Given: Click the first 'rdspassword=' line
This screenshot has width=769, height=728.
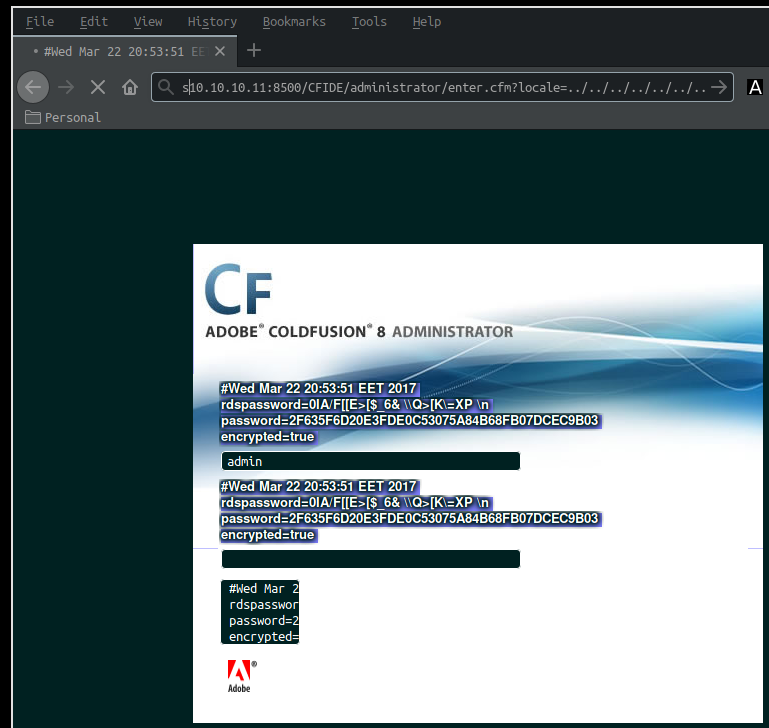Looking at the screenshot, I should [355, 405].
